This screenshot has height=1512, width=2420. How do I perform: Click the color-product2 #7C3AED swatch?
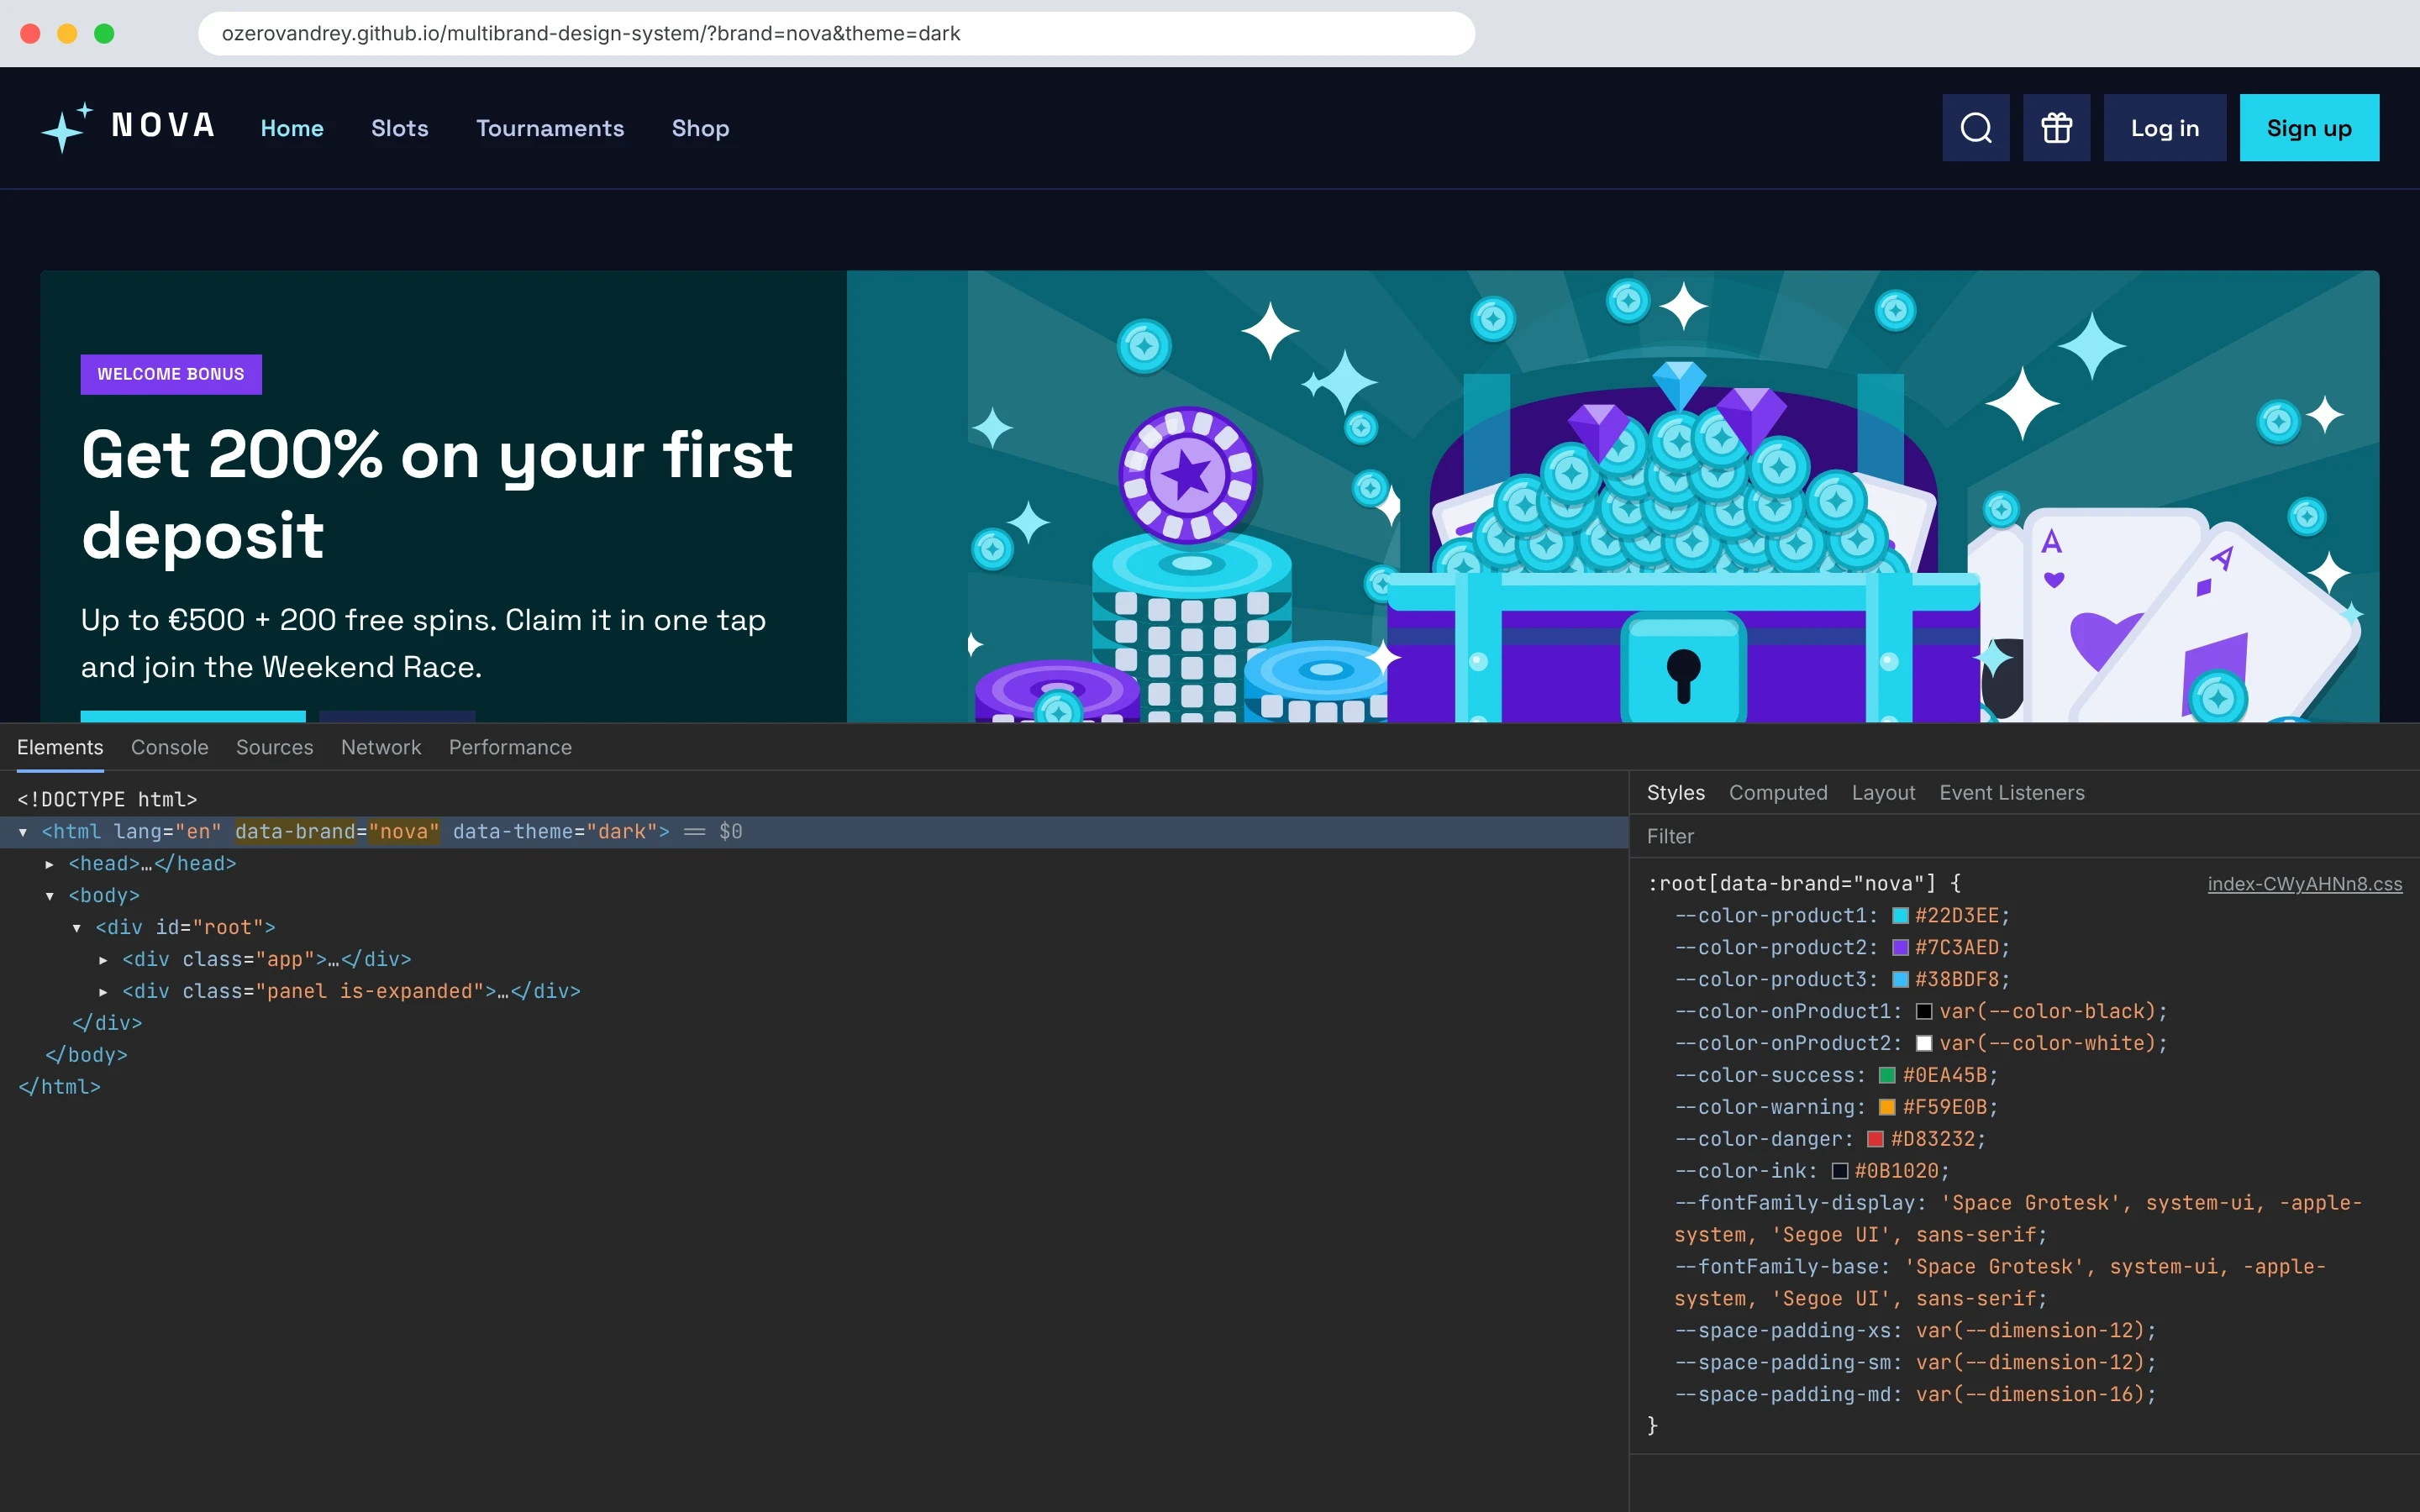coord(1901,948)
